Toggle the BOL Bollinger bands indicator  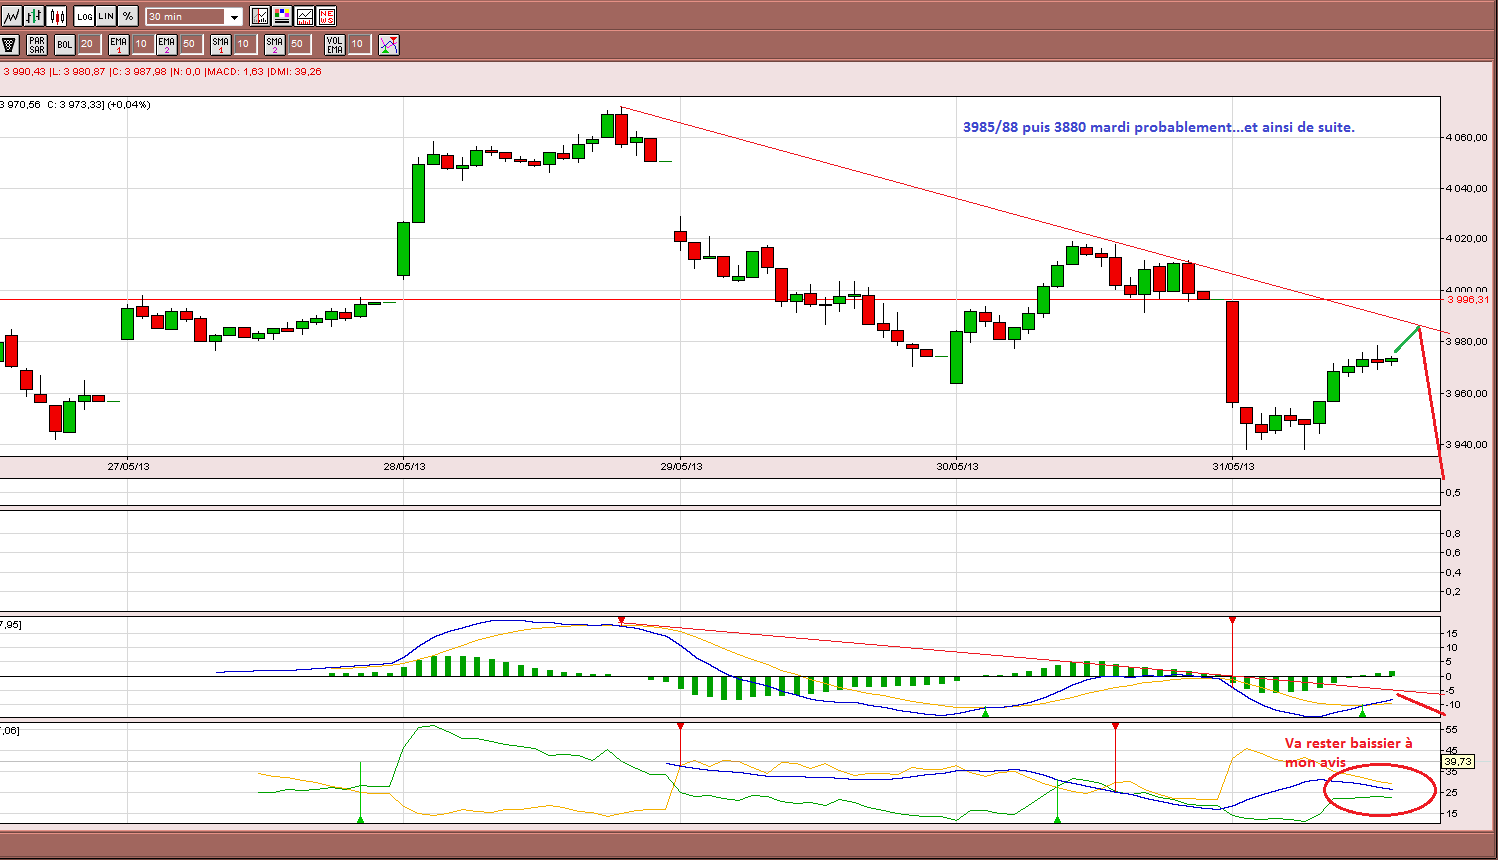65,44
